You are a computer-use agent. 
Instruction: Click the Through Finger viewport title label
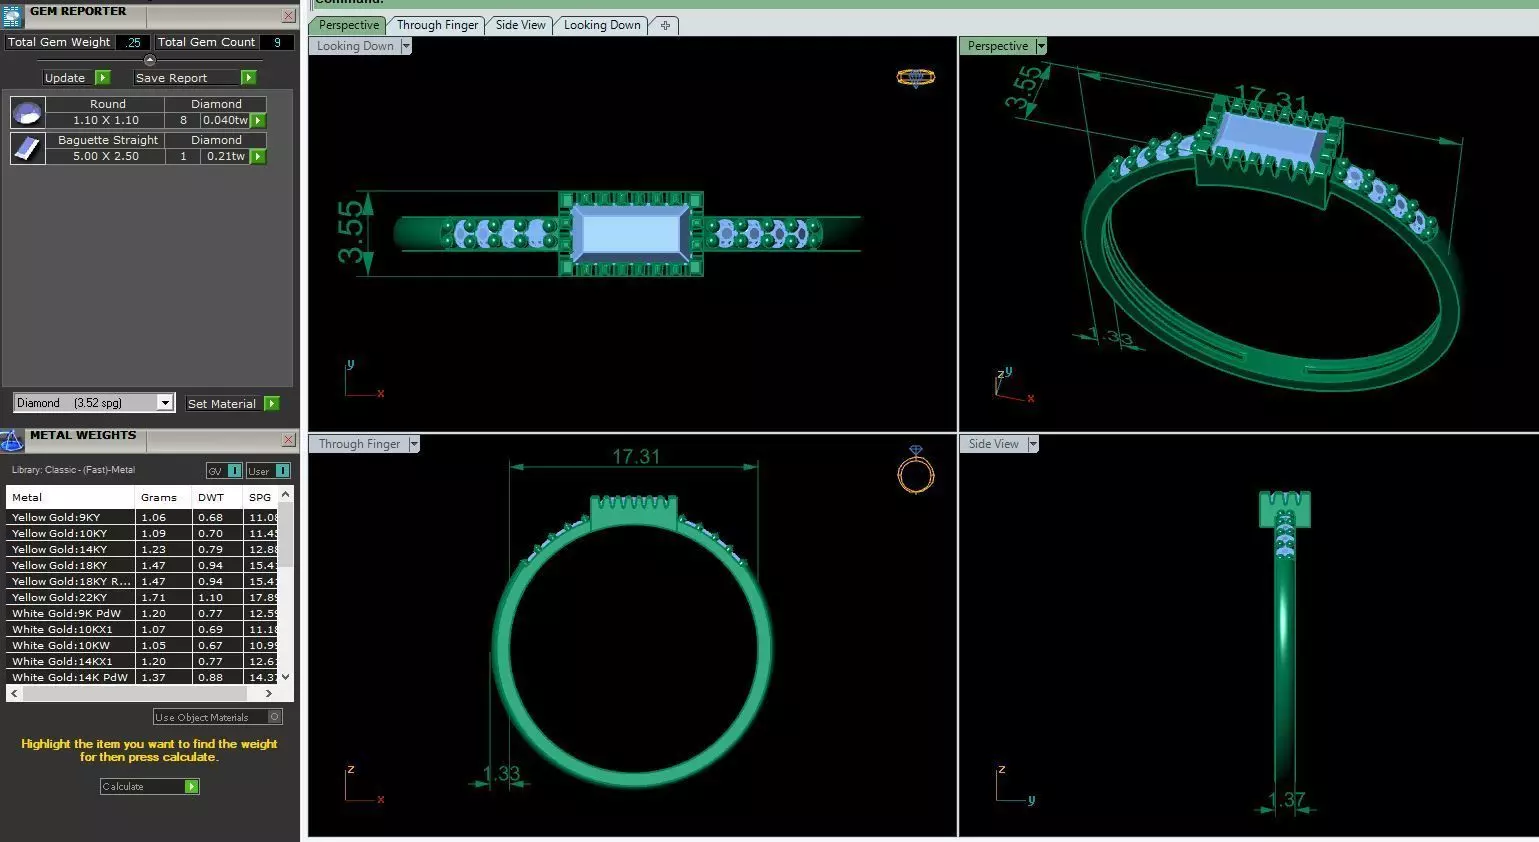click(359, 444)
